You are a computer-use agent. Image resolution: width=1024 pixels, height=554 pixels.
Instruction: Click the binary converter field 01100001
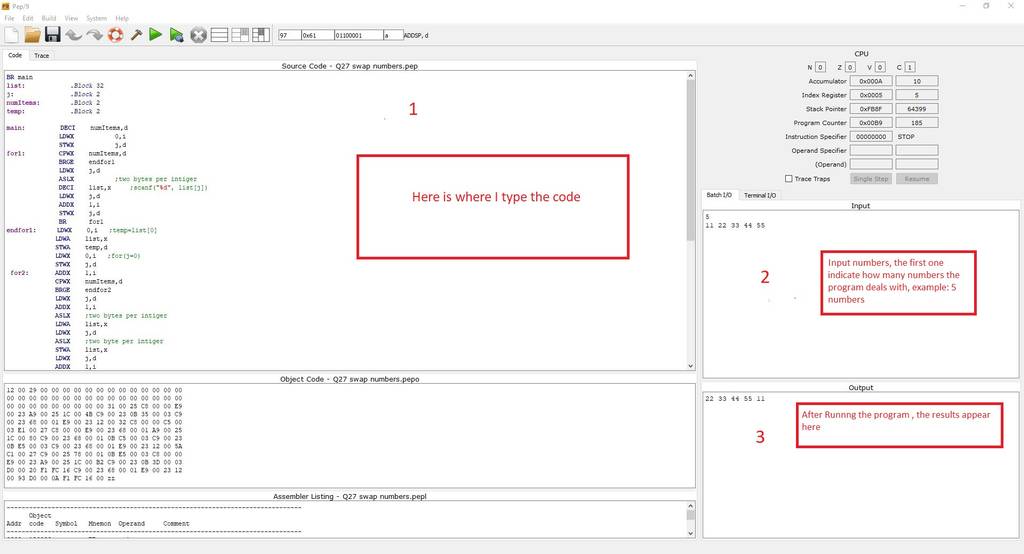point(359,35)
